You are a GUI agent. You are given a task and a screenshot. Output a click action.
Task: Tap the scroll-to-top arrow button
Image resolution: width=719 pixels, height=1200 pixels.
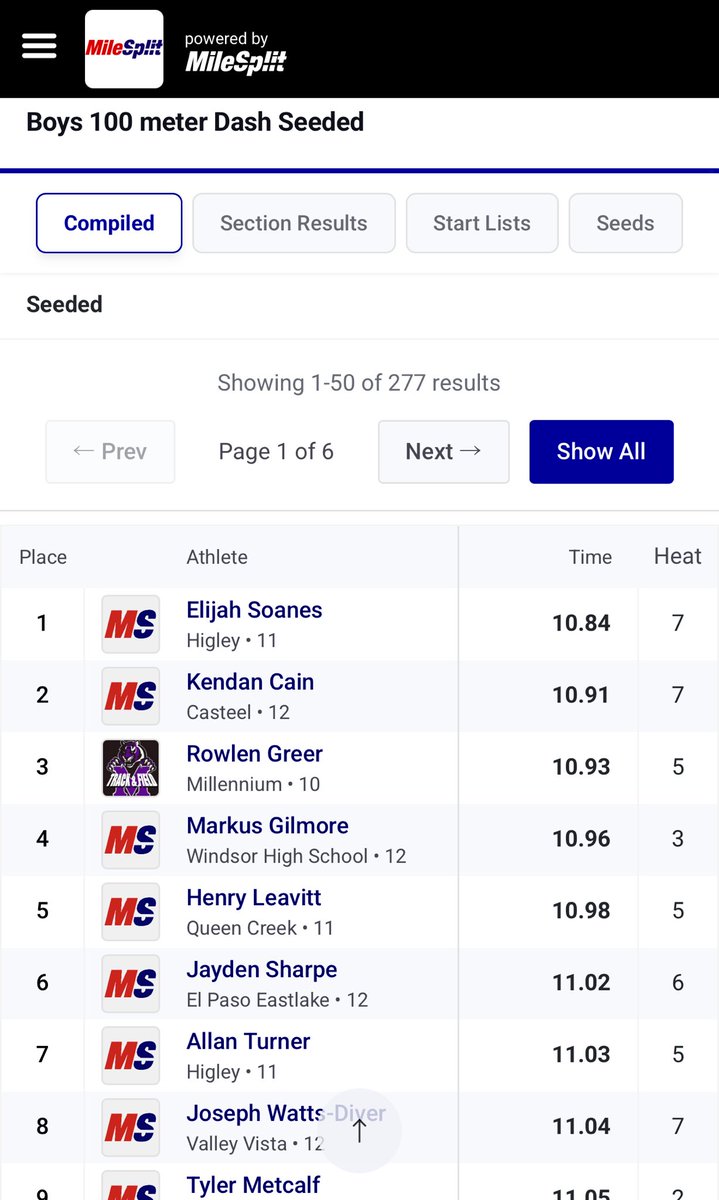tap(360, 1130)
